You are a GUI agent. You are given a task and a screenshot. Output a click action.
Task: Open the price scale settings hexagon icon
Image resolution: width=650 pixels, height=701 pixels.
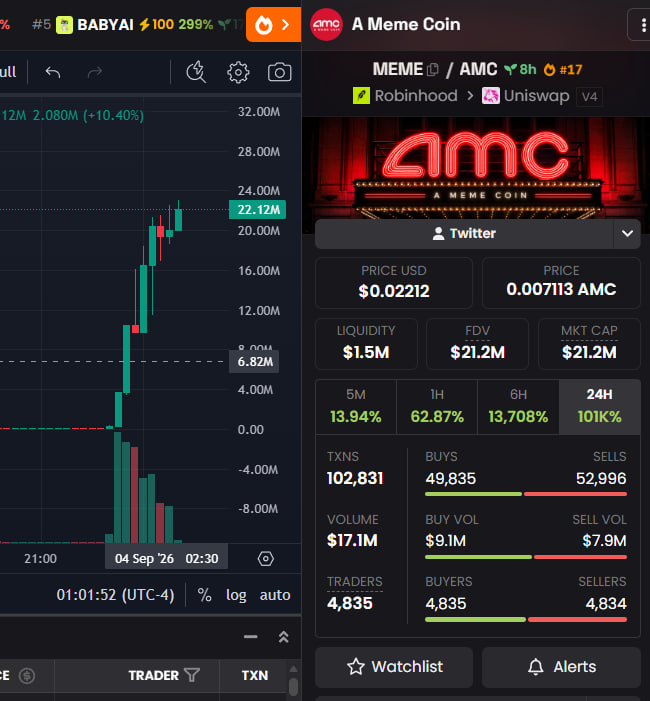point(266,558)
